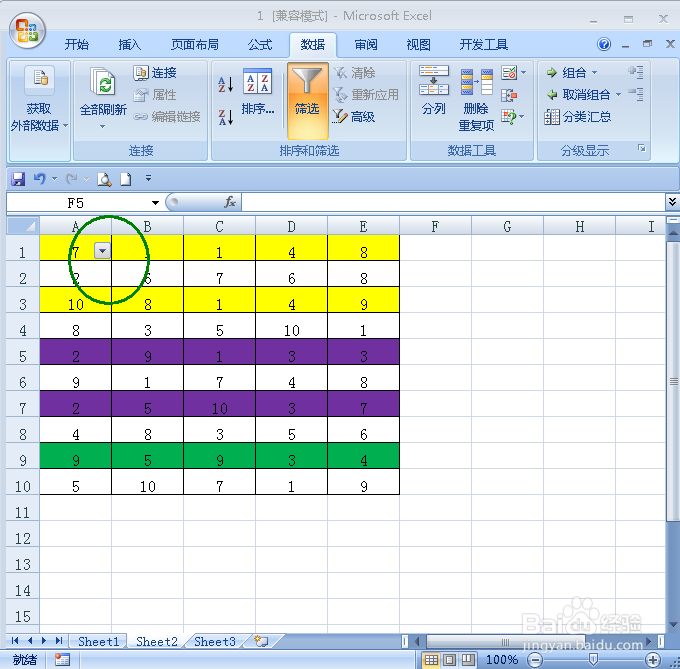Go to the last sheet navigation arrow
The height and width of the screenshot is (669, 680).
[59, 640]
